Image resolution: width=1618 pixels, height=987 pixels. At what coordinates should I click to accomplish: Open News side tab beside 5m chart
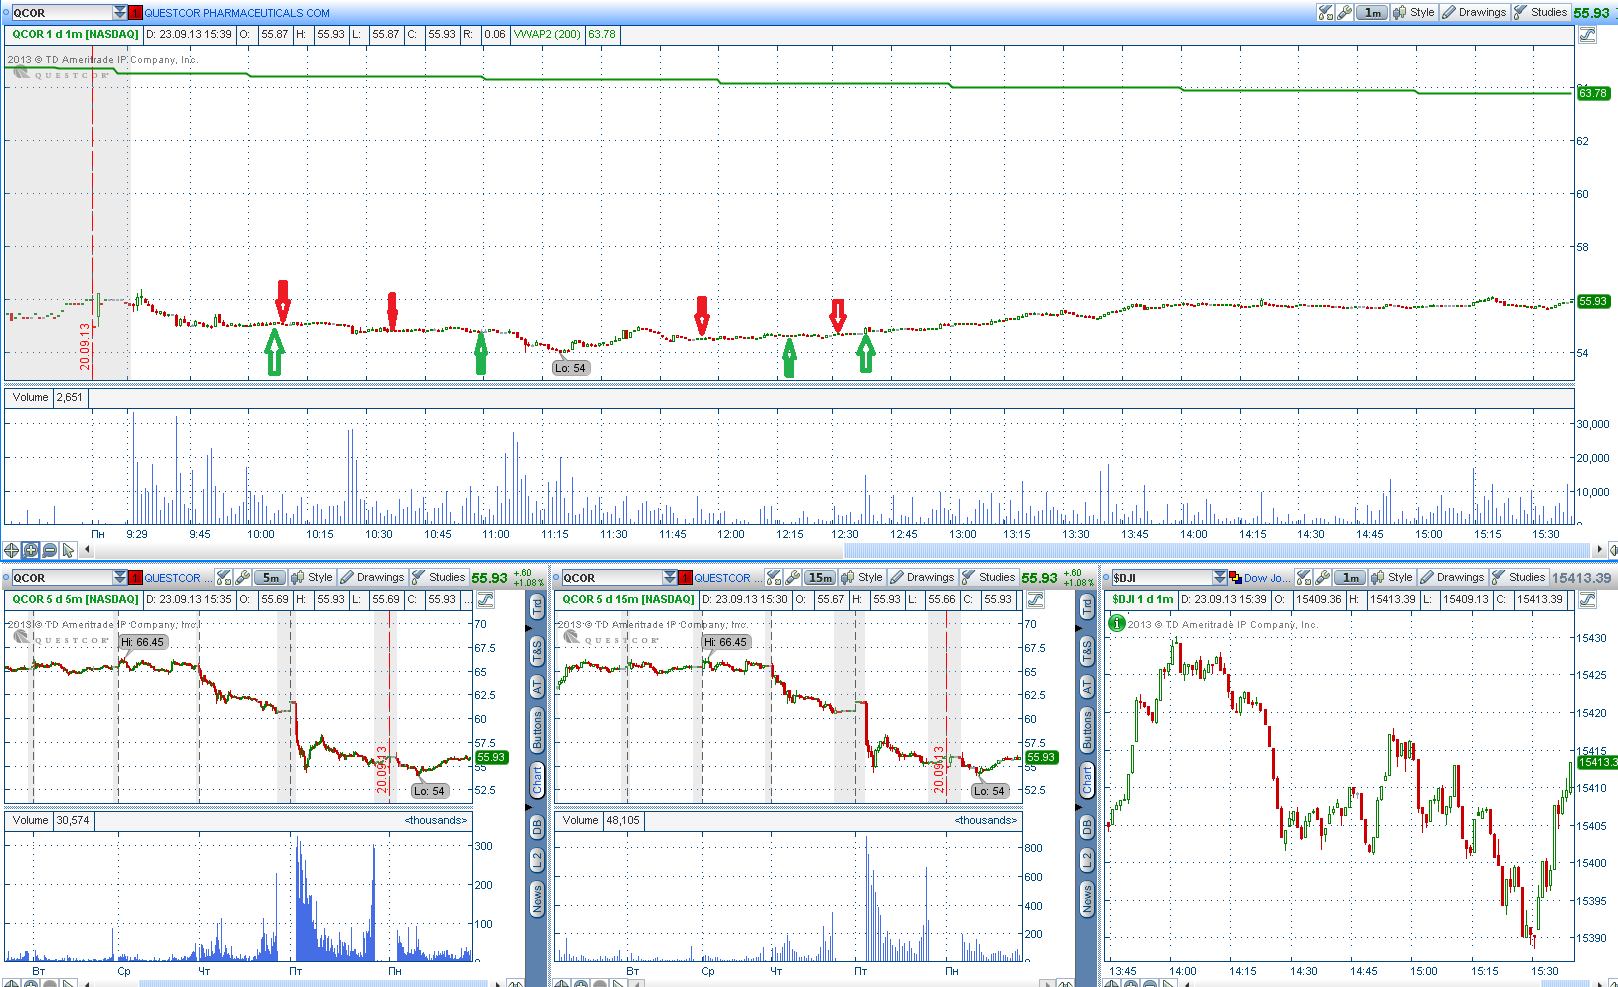[x=537, y=899]
